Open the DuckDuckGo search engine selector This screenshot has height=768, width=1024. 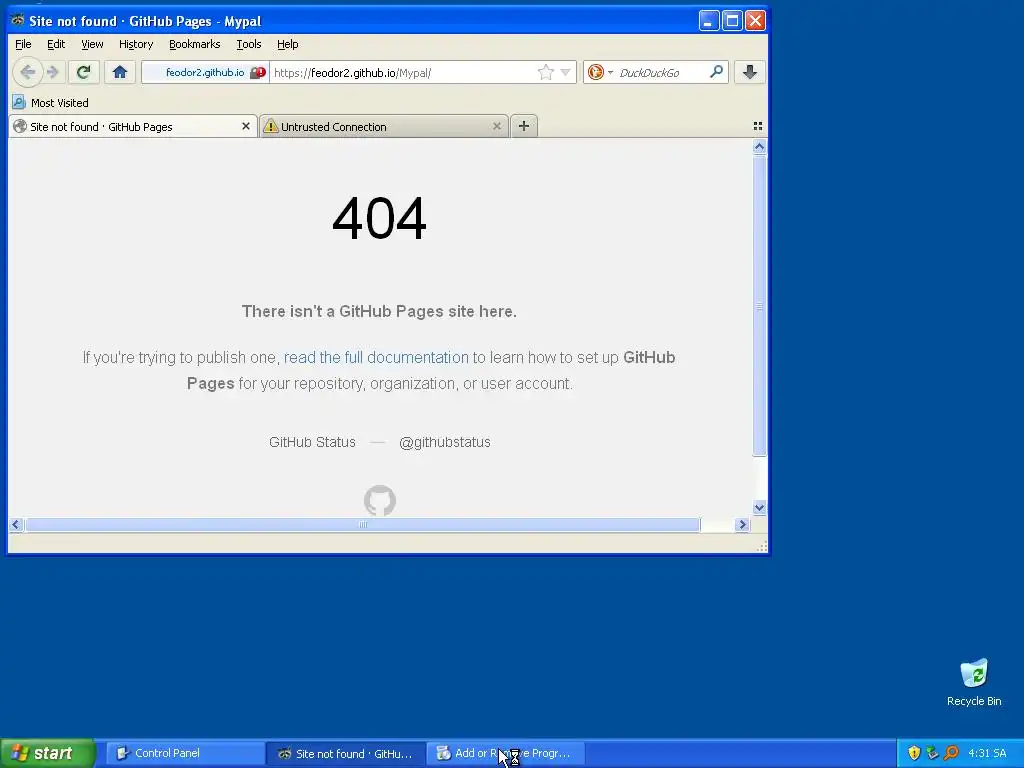point(600,72)
